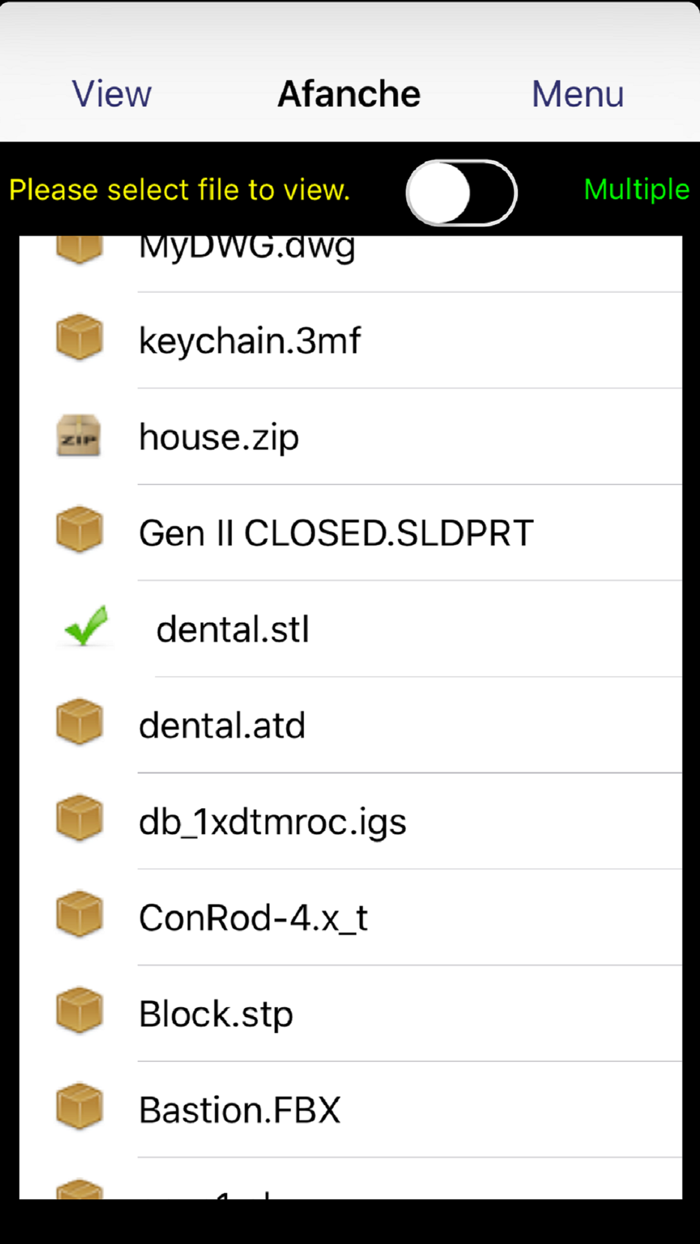Click the box icon beside db_1xdtmroc.igs
Screen dimensions: 700x1244
point(79,821)
